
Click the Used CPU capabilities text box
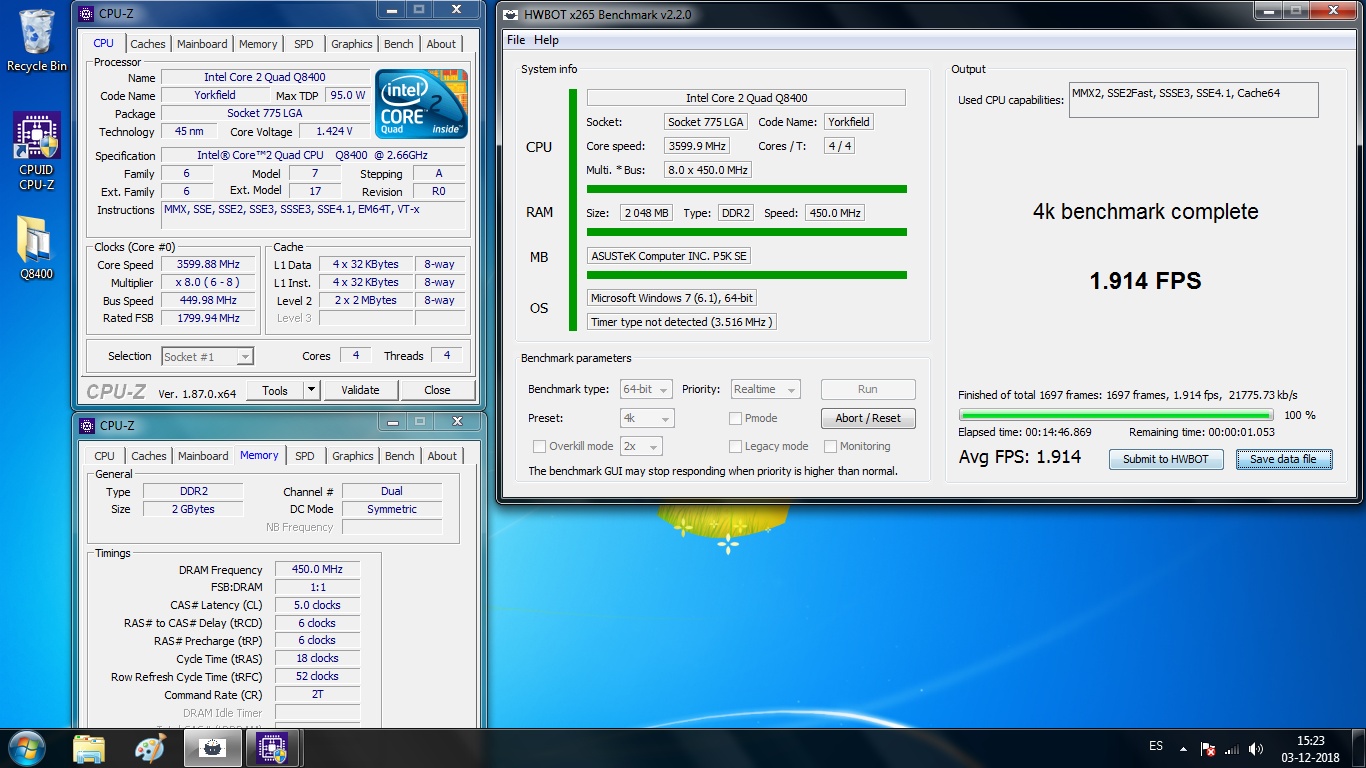pyautogui.click(x=1193, y=100)
